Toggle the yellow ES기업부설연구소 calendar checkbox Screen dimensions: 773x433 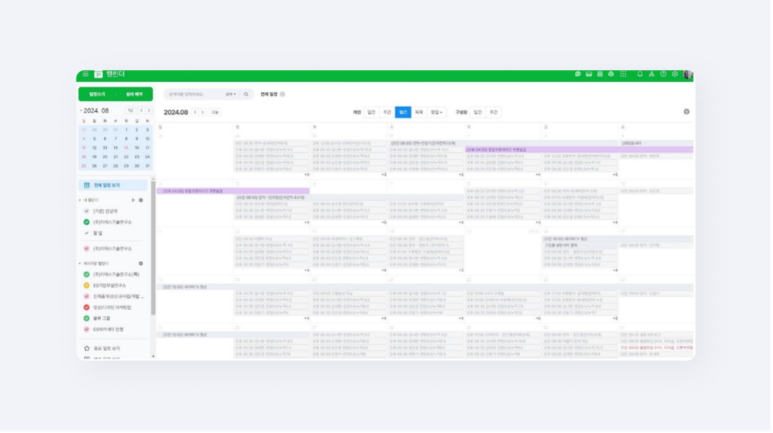tap(87, 286)
